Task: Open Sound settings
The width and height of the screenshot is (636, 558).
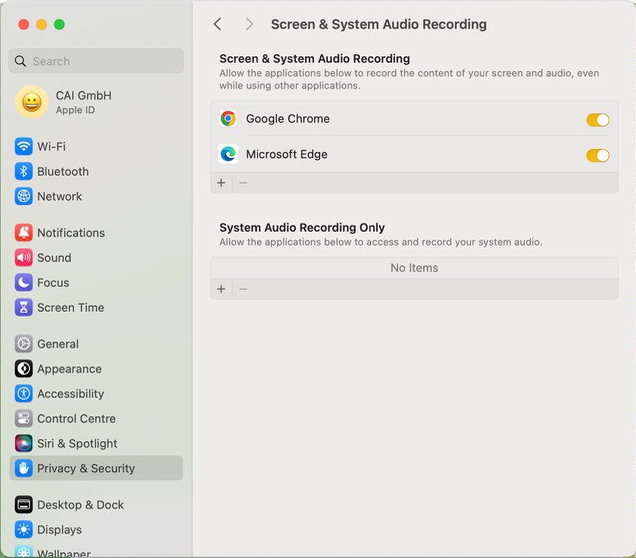Action: pyautogui.click(x=96, y=258)
